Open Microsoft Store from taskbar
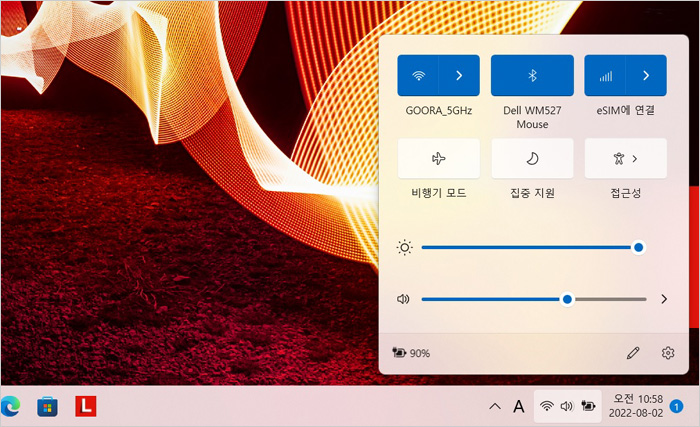700x427 pixels. click(x=47, y=406)
